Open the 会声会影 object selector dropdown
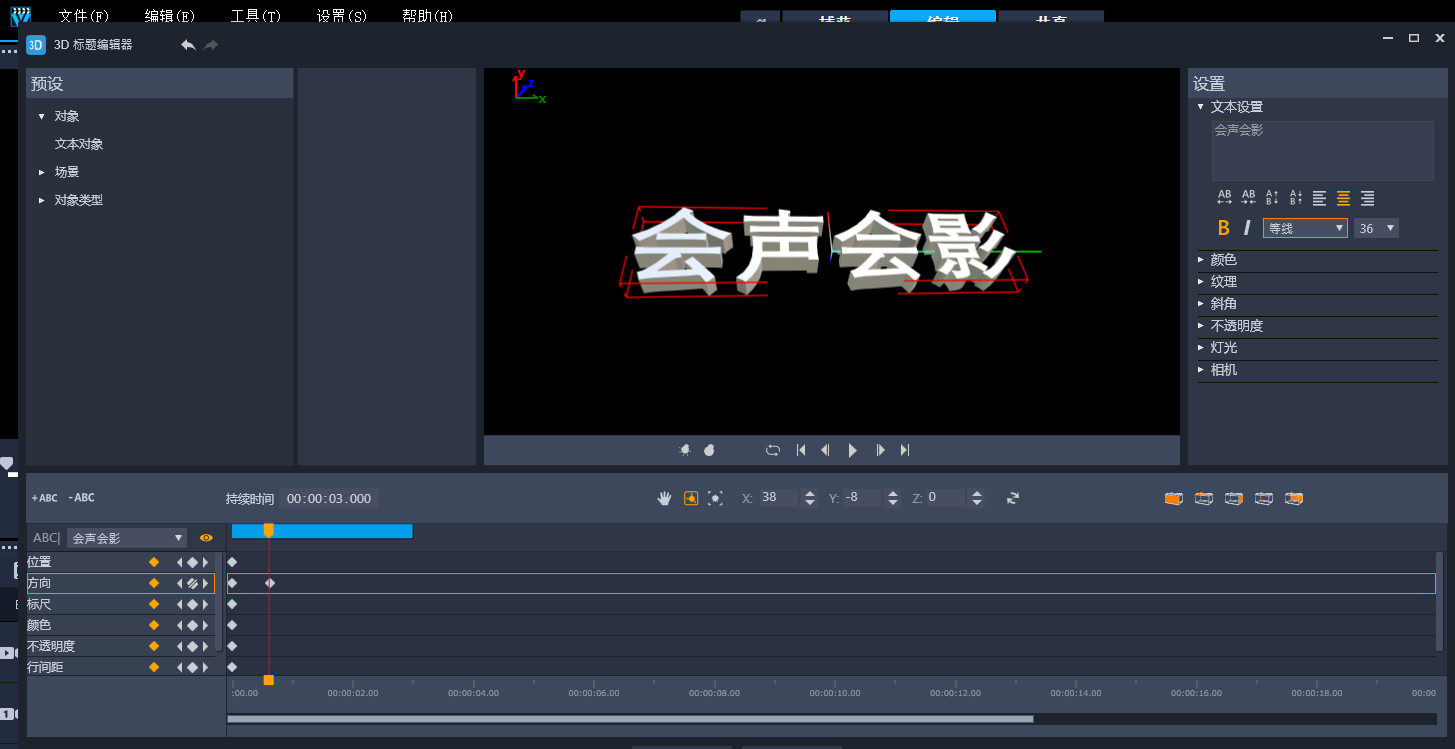The width and height of the screenshot is (1455, 749). coord(127,538)
